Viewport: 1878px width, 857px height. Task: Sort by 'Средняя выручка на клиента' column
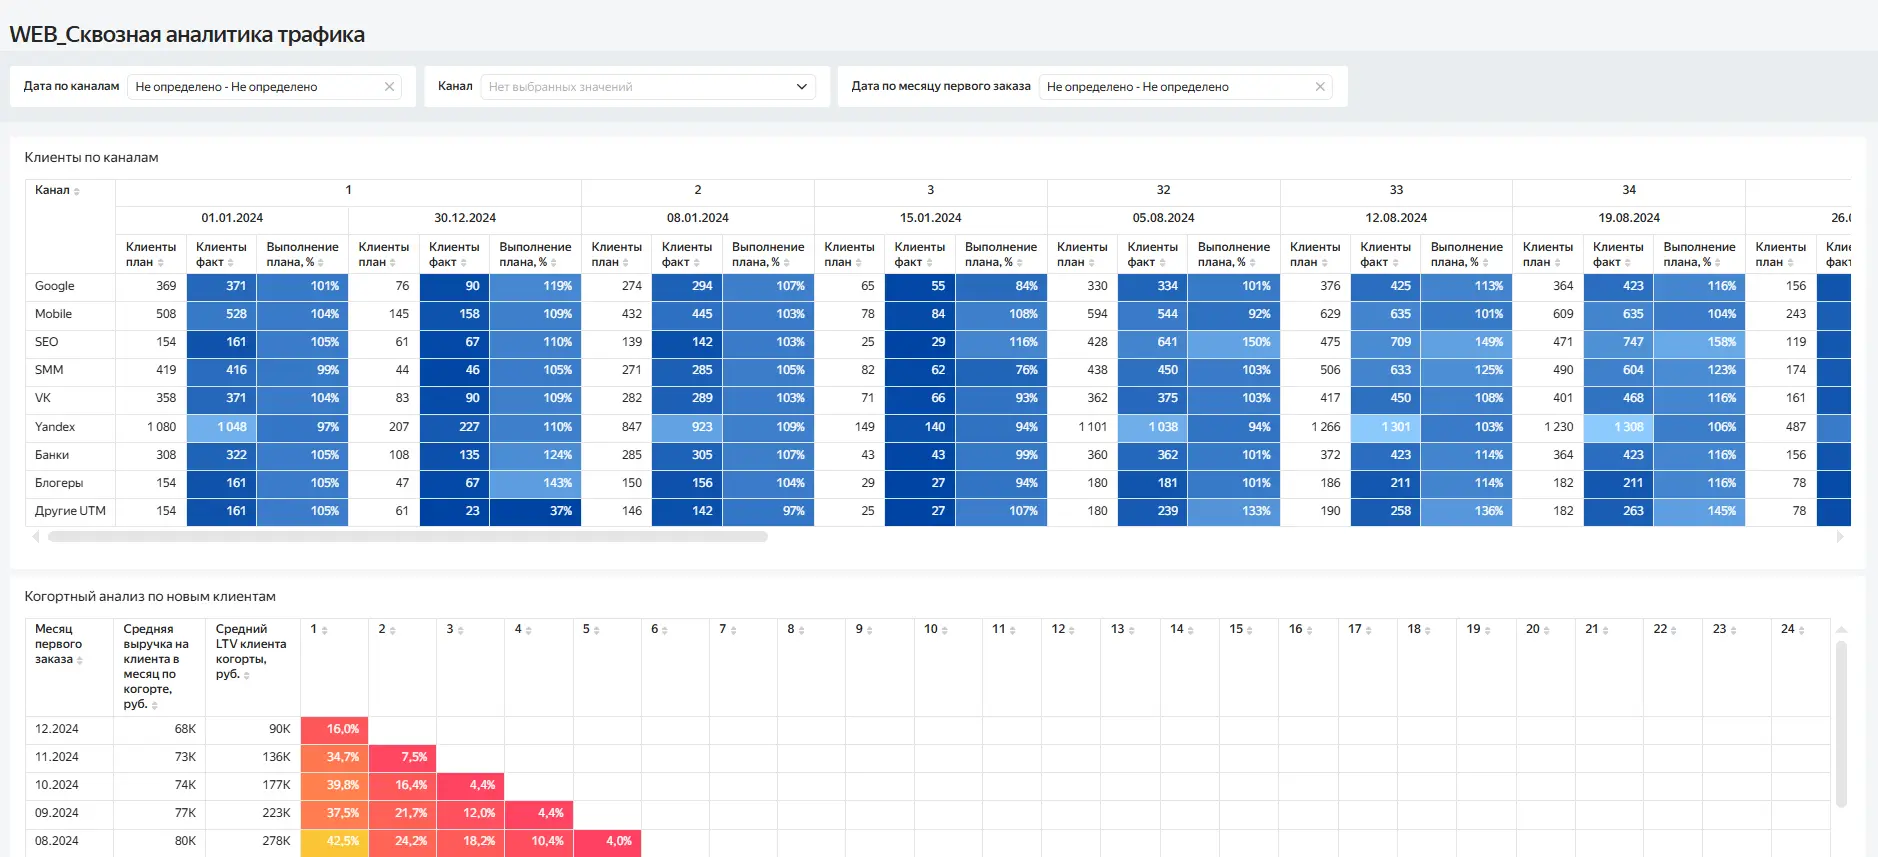pyautogui.click(x=154, y=705)
